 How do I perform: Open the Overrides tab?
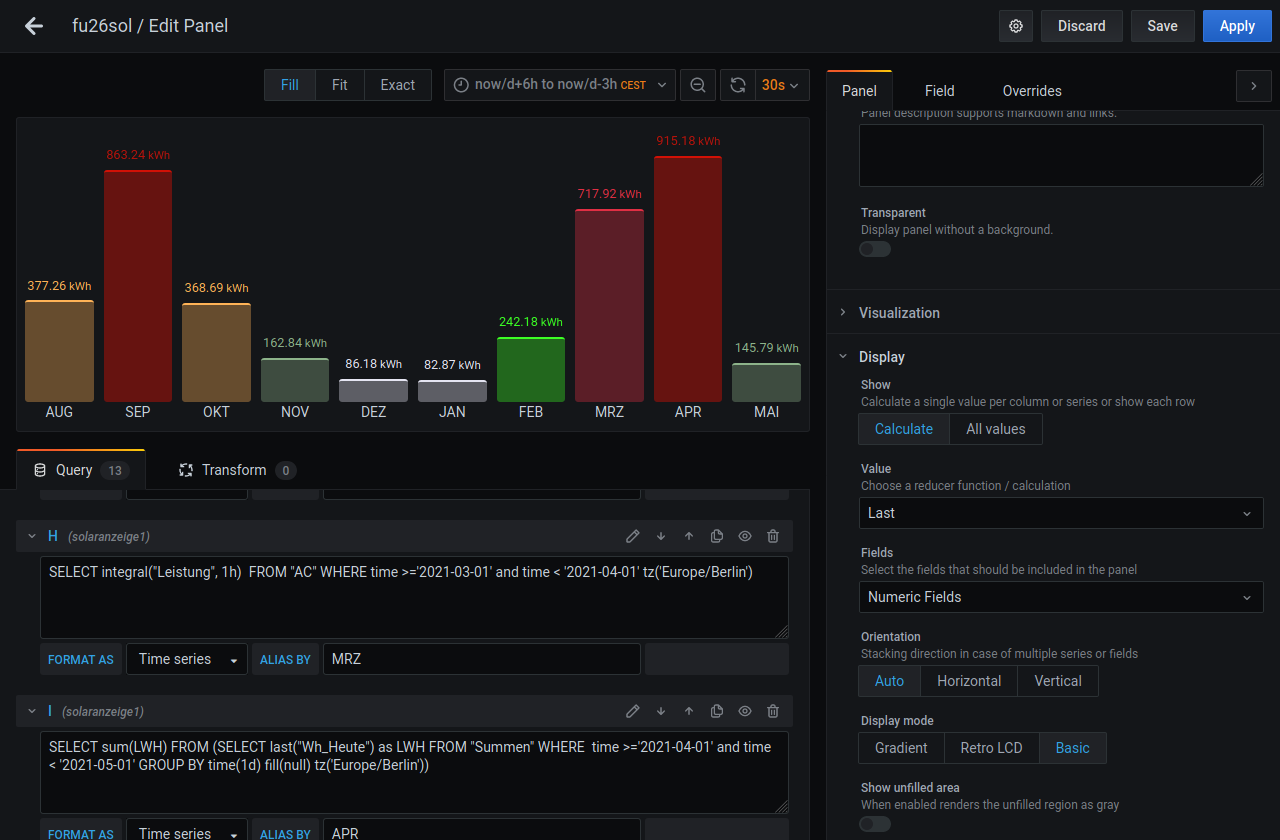pos(1032,91)
